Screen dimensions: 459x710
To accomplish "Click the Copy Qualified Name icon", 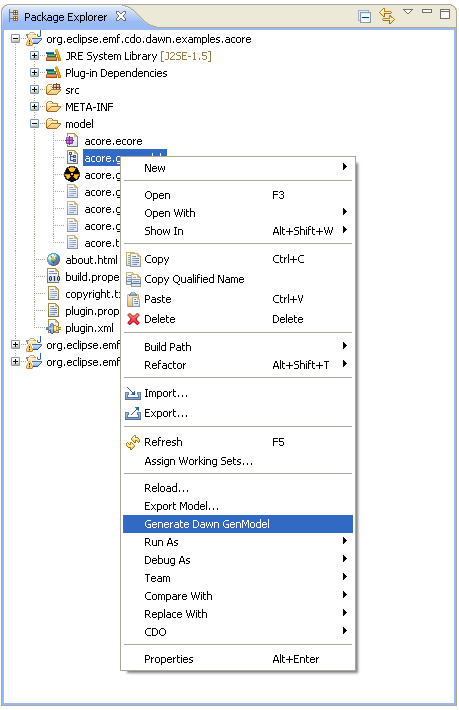I will (x=133, y=279).
